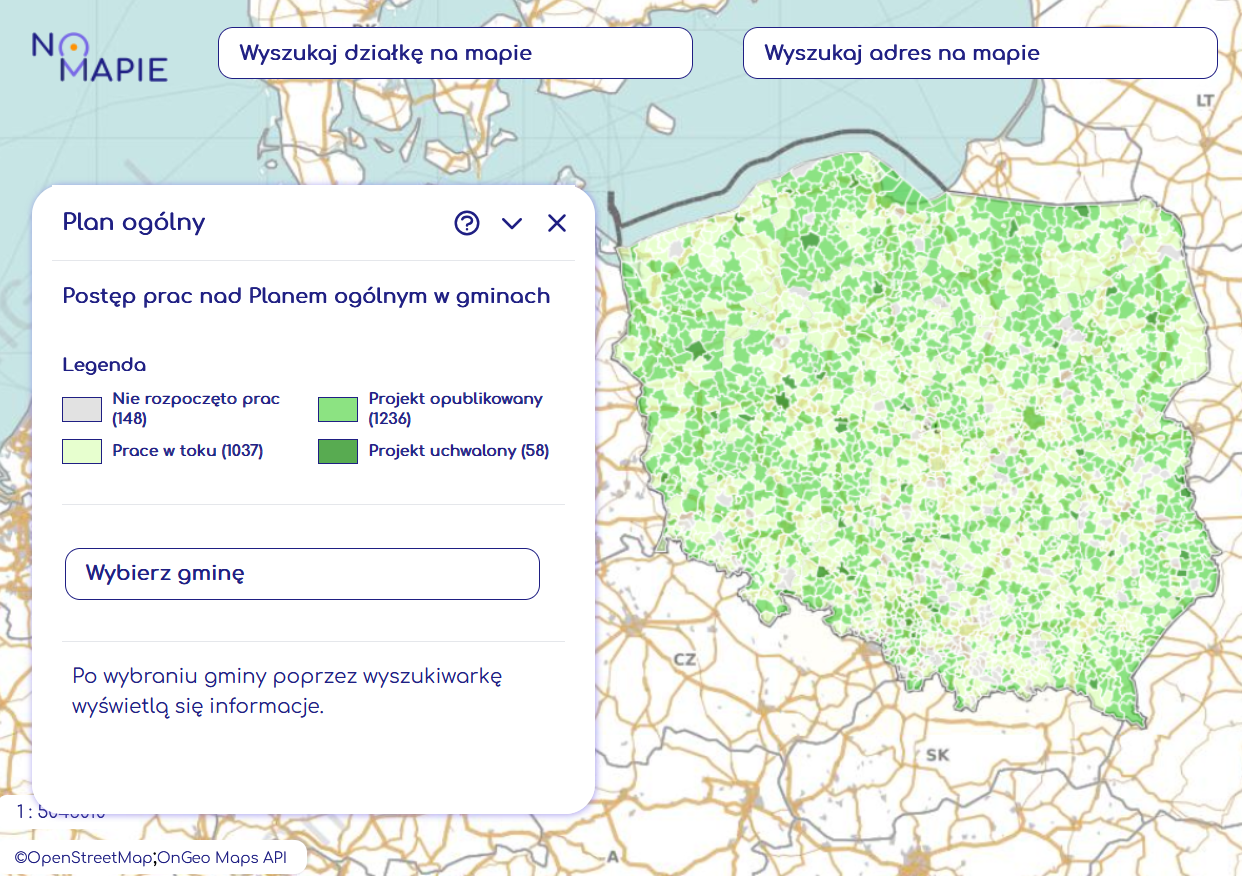Select legend entry Projekt uchwalony (58)
Screen dimensions: 1242x876
pyautogui.click(x=459, y=451)
